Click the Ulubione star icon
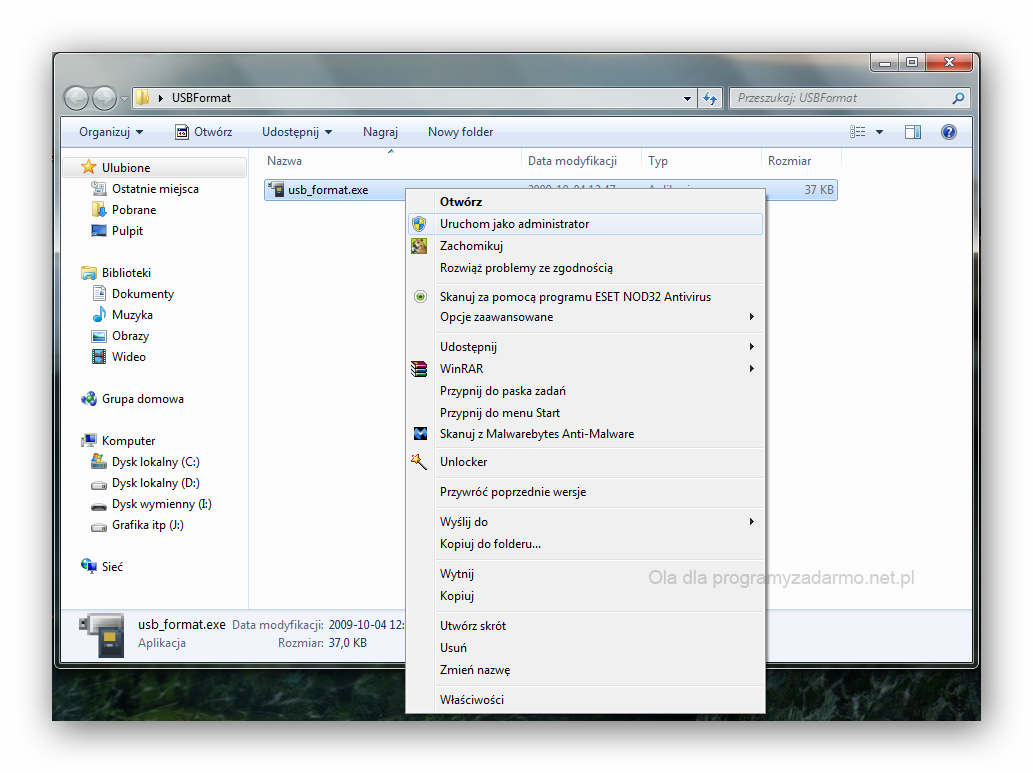The image size is (1033, 773). tap(88, 167)
